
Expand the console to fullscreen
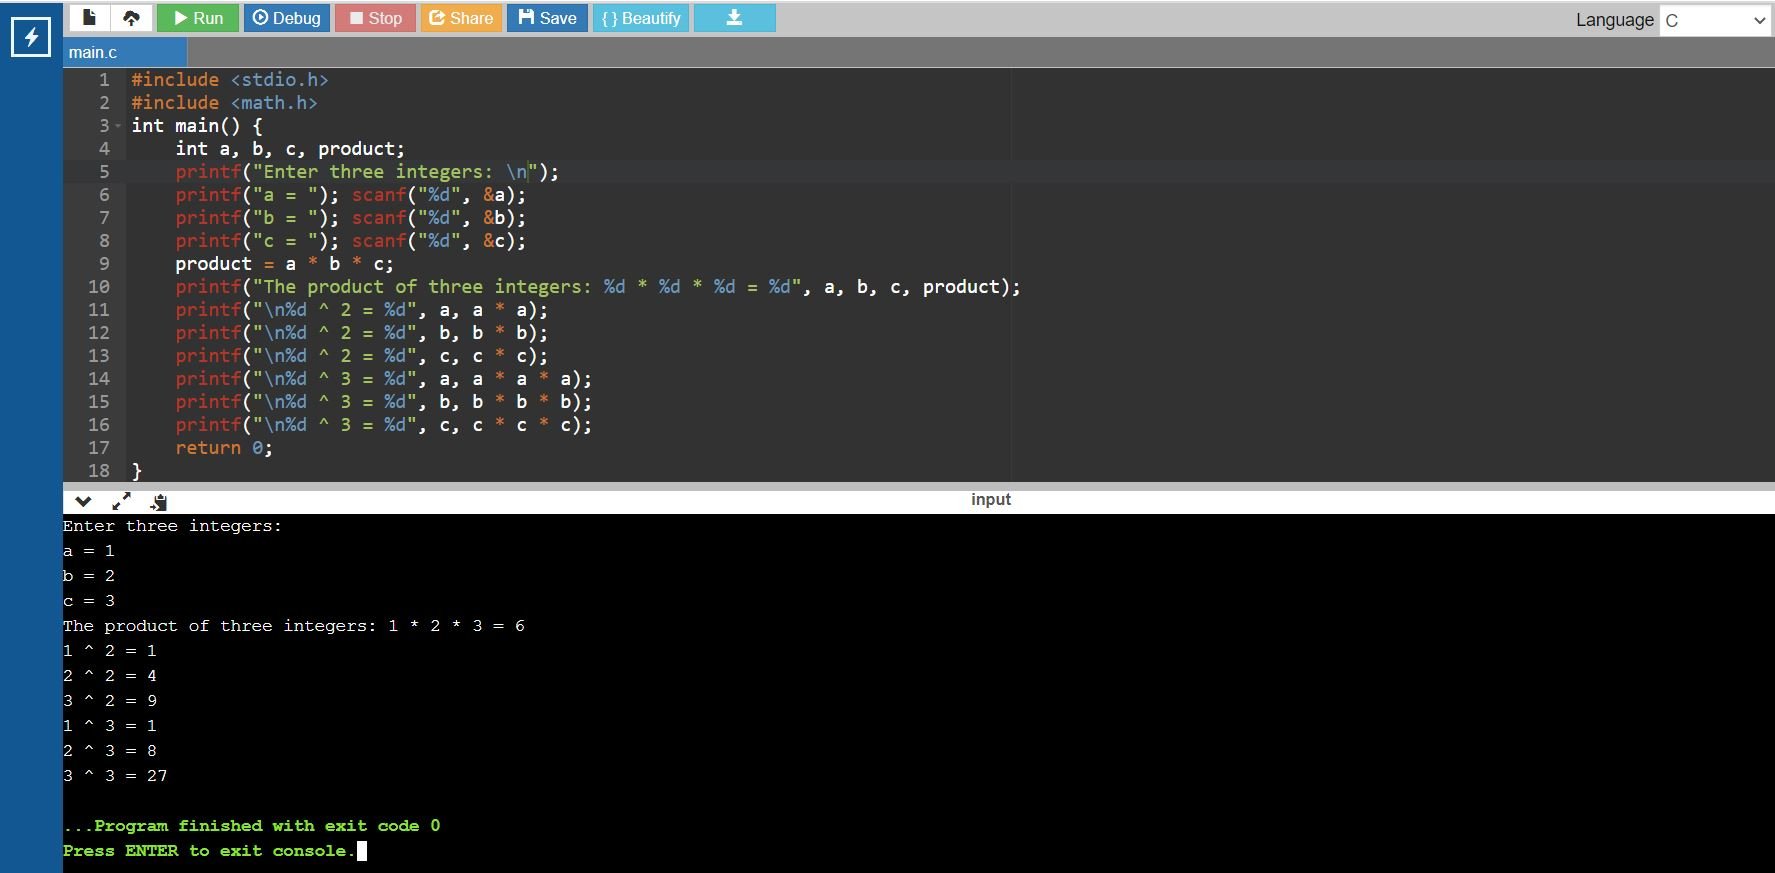121,501
